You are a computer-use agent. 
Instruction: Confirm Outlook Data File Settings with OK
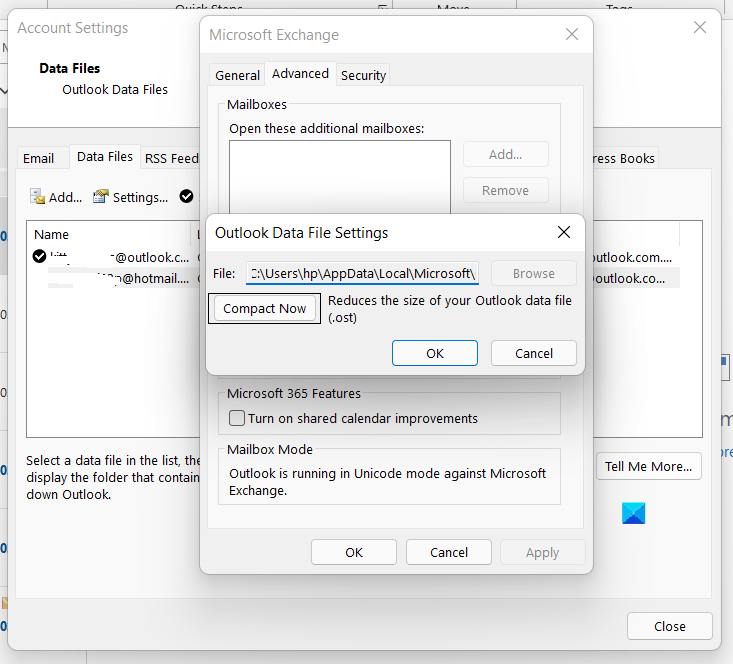(x=434, y=353)
